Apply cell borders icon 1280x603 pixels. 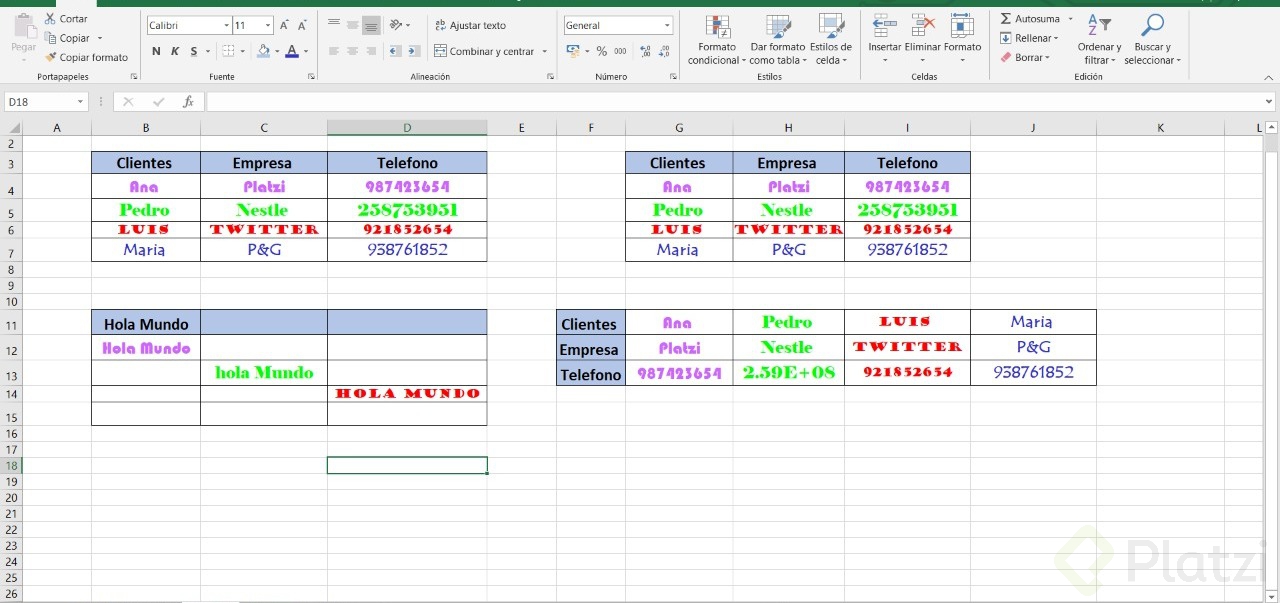228,51
